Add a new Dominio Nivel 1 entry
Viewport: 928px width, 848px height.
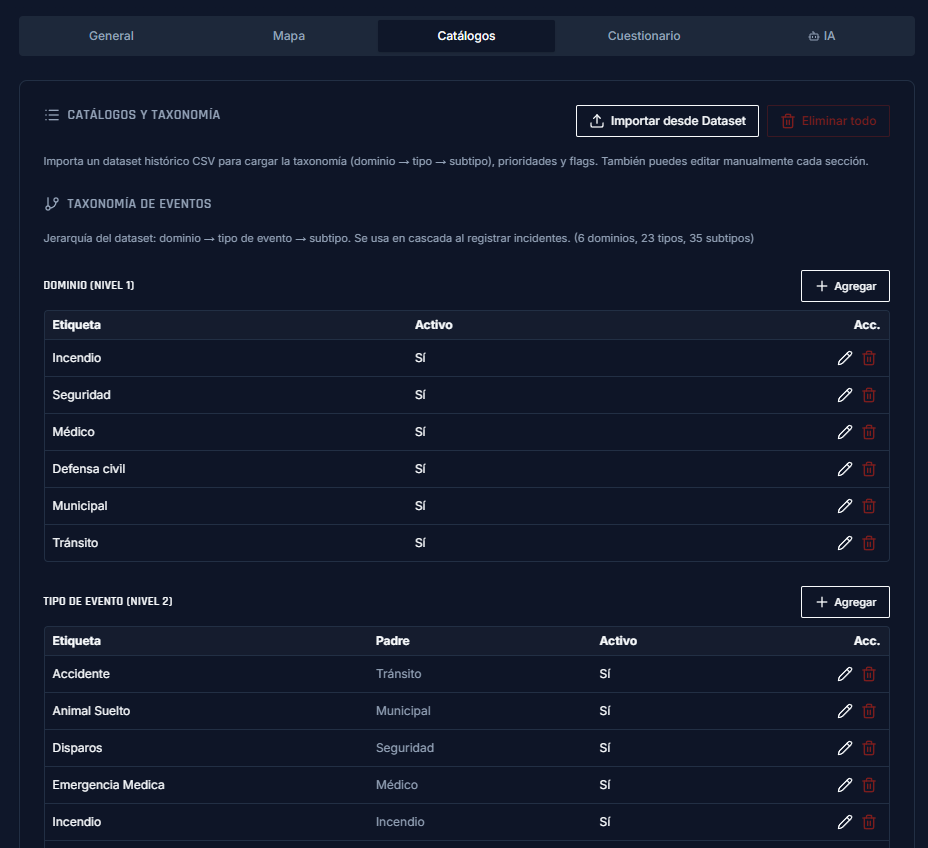tap(845, 286)
